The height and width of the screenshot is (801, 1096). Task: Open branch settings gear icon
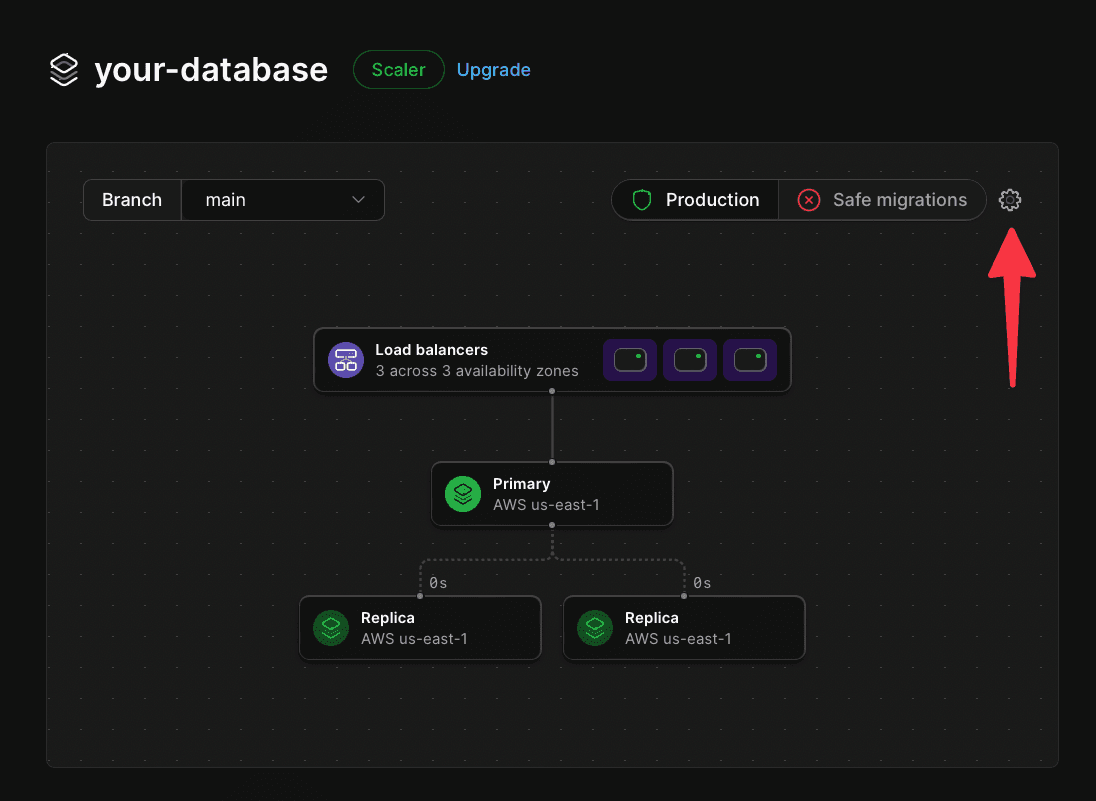click(x=1009, y=200)
